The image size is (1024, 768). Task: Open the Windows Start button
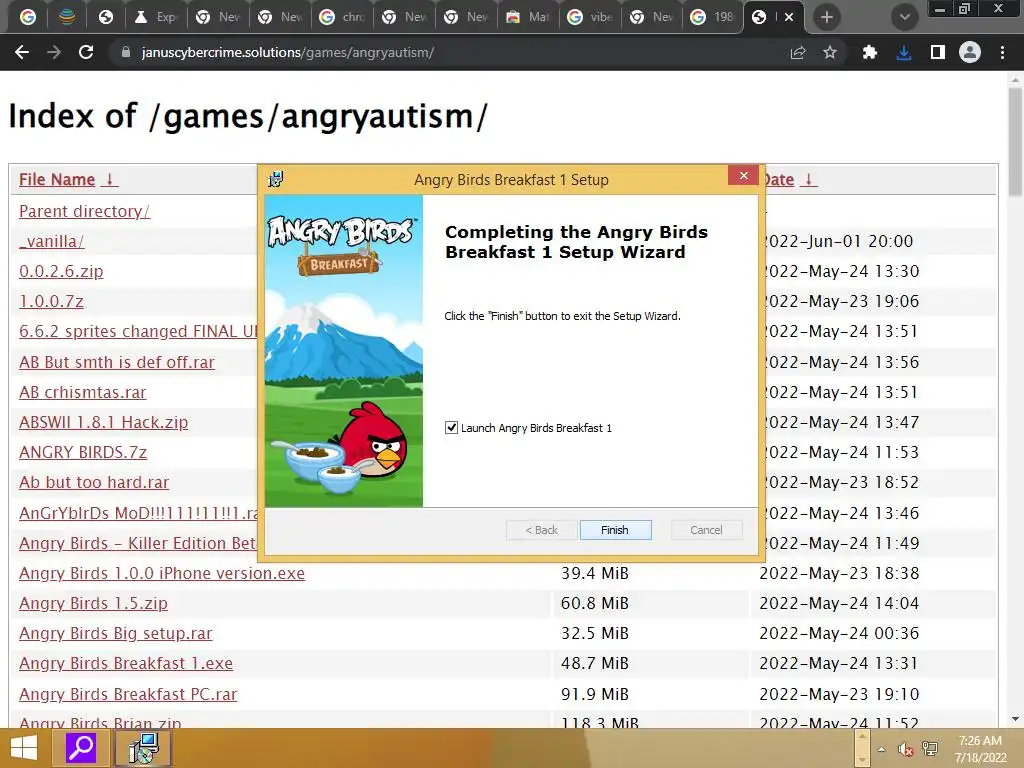pos(24,748)
